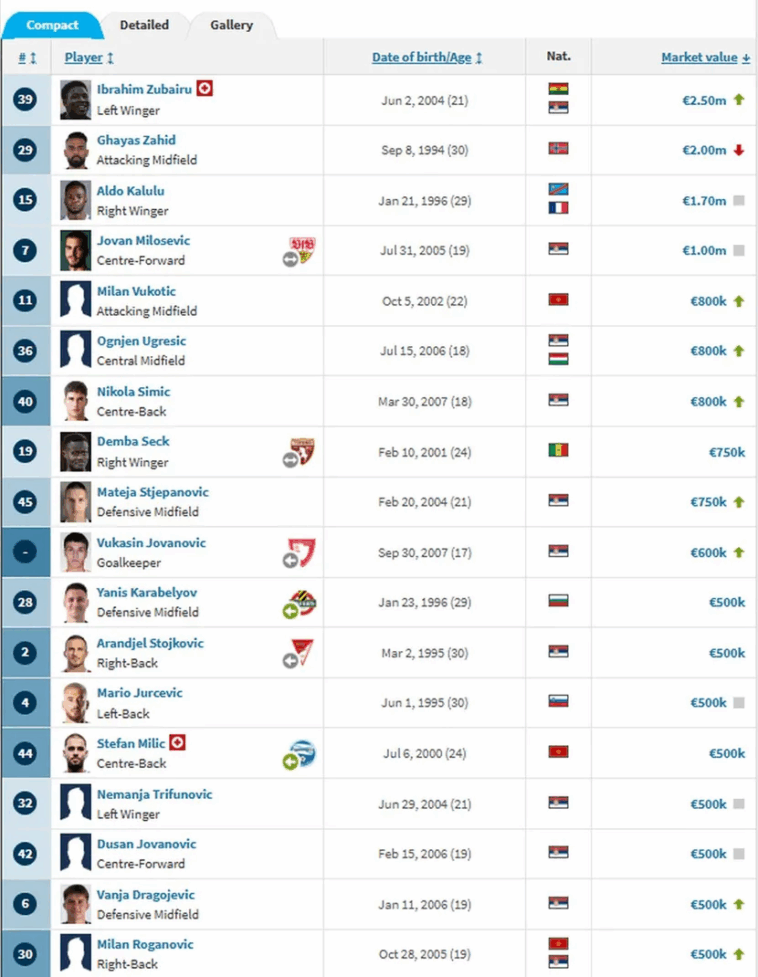The width and height of the screenshot is (758, 977).
Task: Click the Norway flag in Ghayas Zahid's row
Action: 558,149
